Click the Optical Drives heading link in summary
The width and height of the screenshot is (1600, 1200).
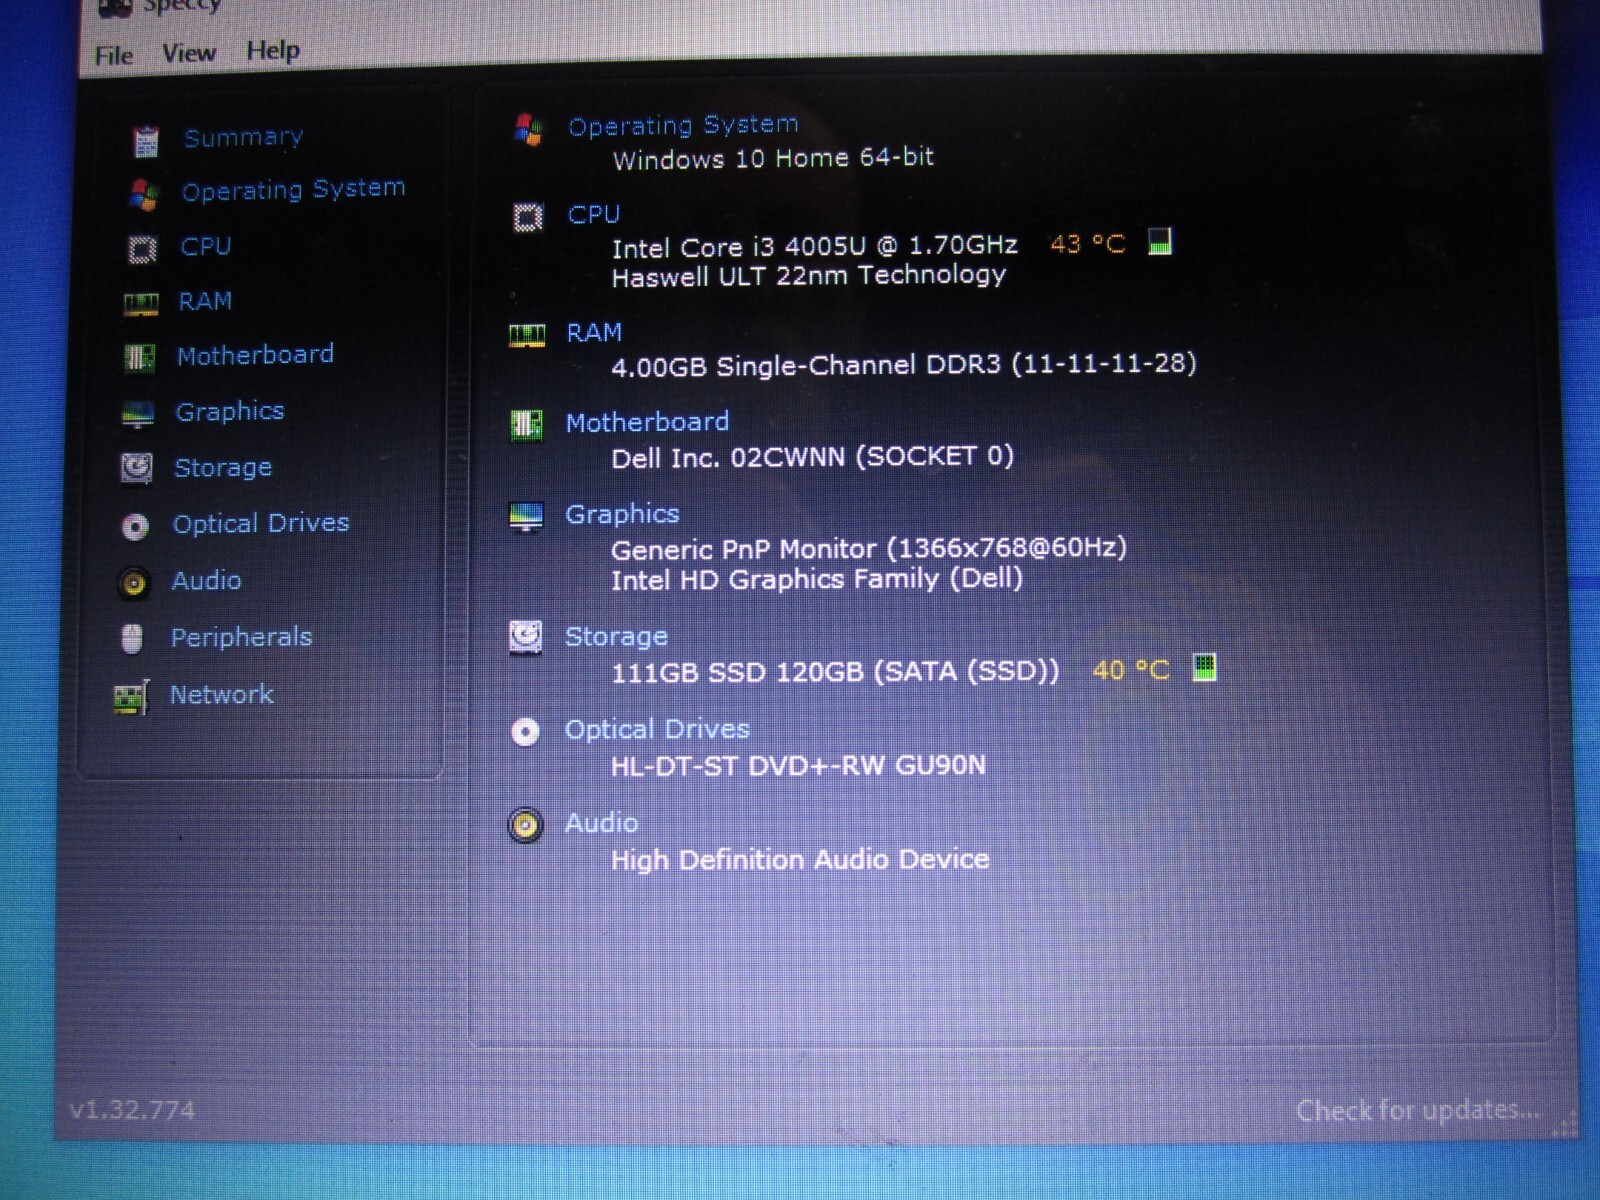pyautogui.click(x=657, y=729)
